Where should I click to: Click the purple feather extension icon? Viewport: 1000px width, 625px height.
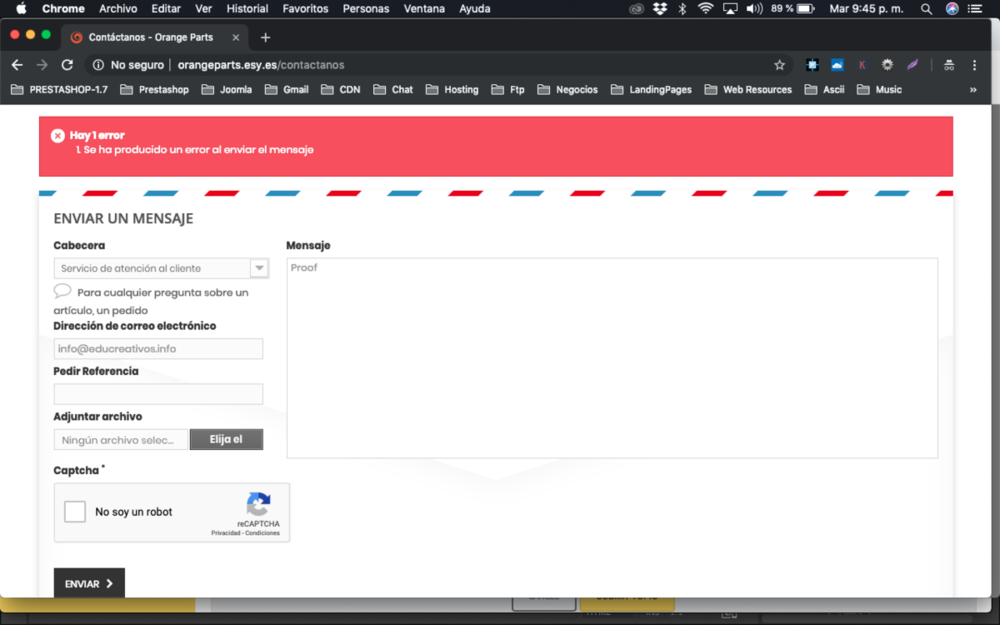[912, 65]
